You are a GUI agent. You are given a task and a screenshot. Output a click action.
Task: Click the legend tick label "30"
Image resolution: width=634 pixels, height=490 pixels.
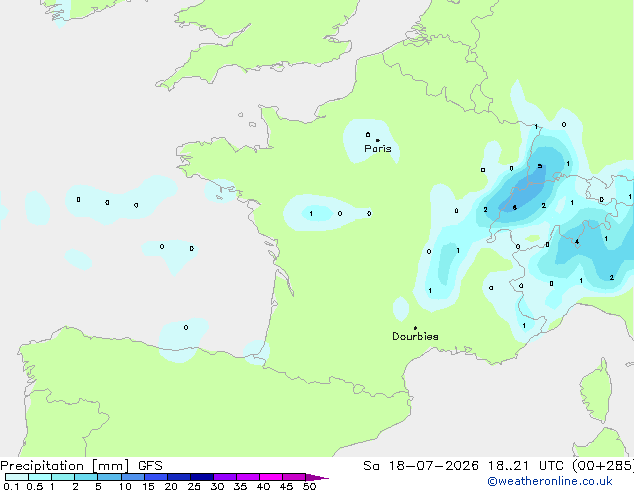point(217,486)
